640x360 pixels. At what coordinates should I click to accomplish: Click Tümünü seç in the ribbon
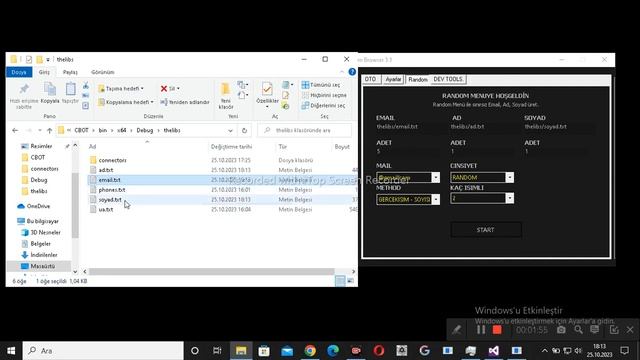321,85
